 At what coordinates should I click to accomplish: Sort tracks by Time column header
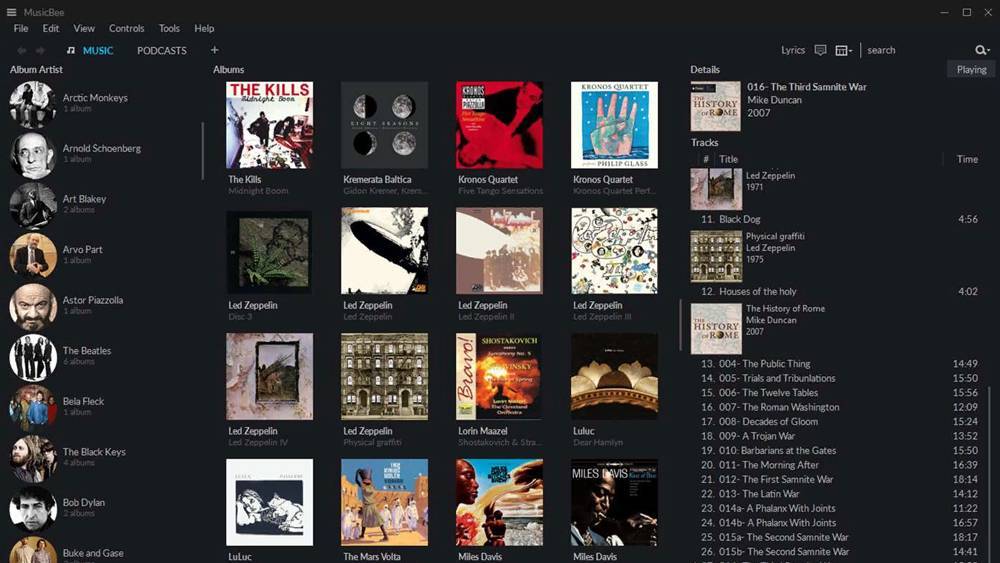point(967,159)
